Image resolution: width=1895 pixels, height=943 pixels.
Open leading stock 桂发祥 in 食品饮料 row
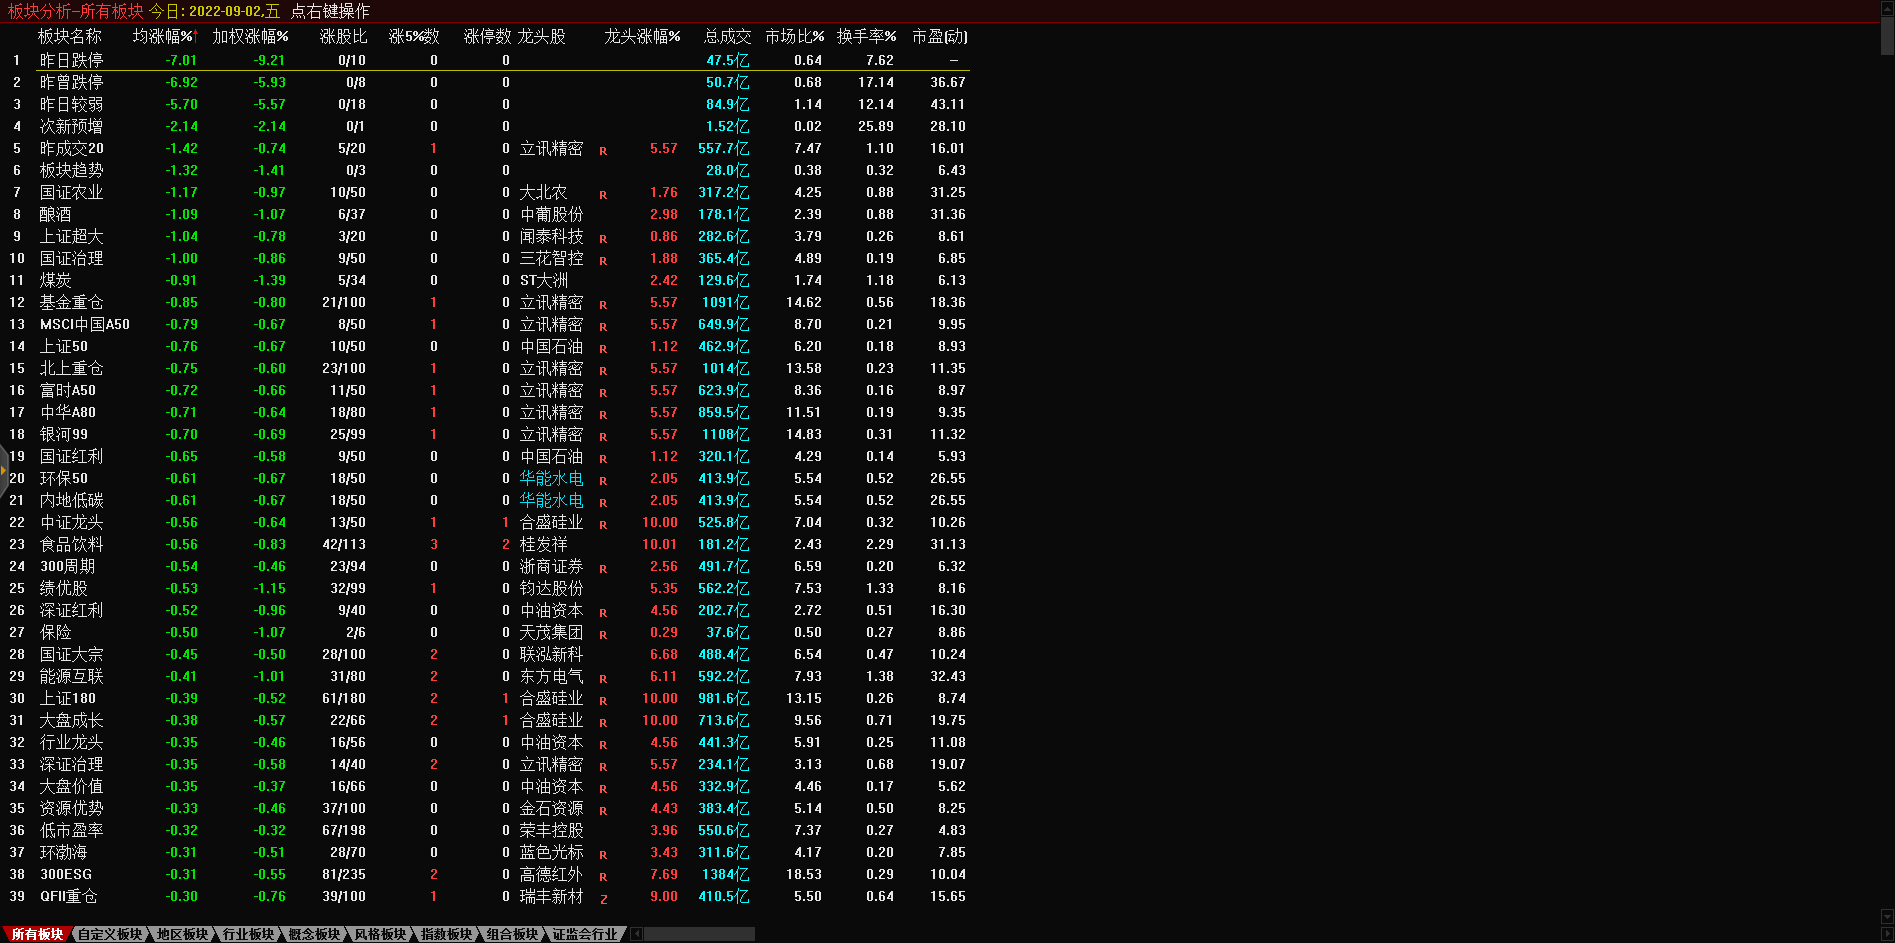(543, 544)
